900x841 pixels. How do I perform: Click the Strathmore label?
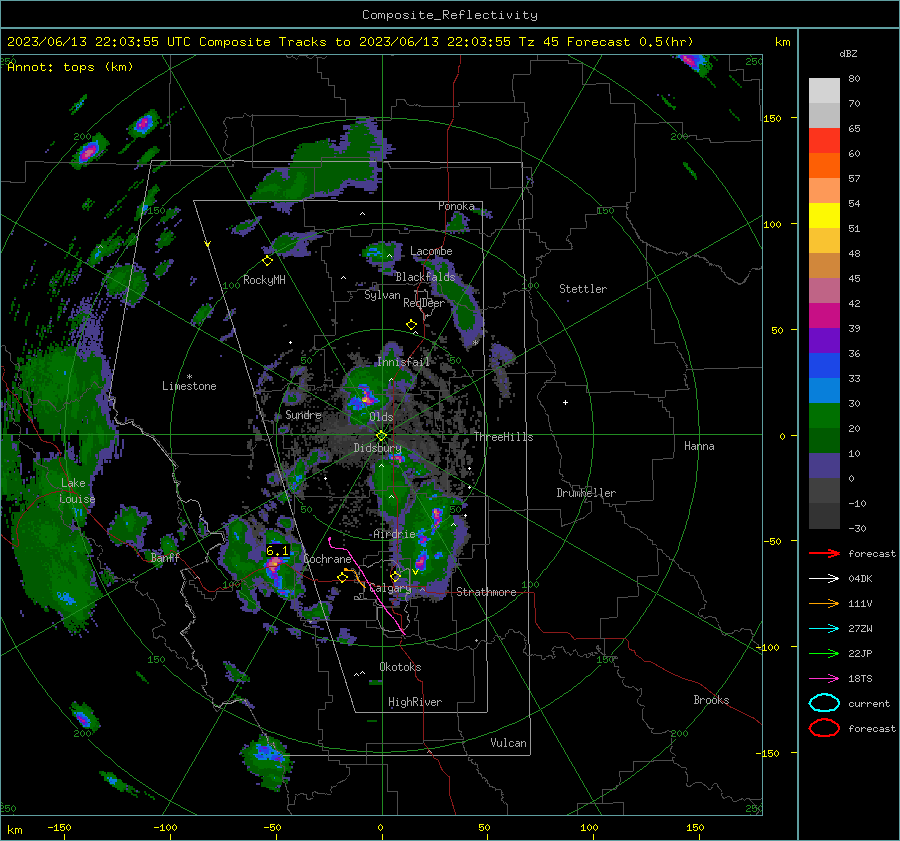pos(486,592)
